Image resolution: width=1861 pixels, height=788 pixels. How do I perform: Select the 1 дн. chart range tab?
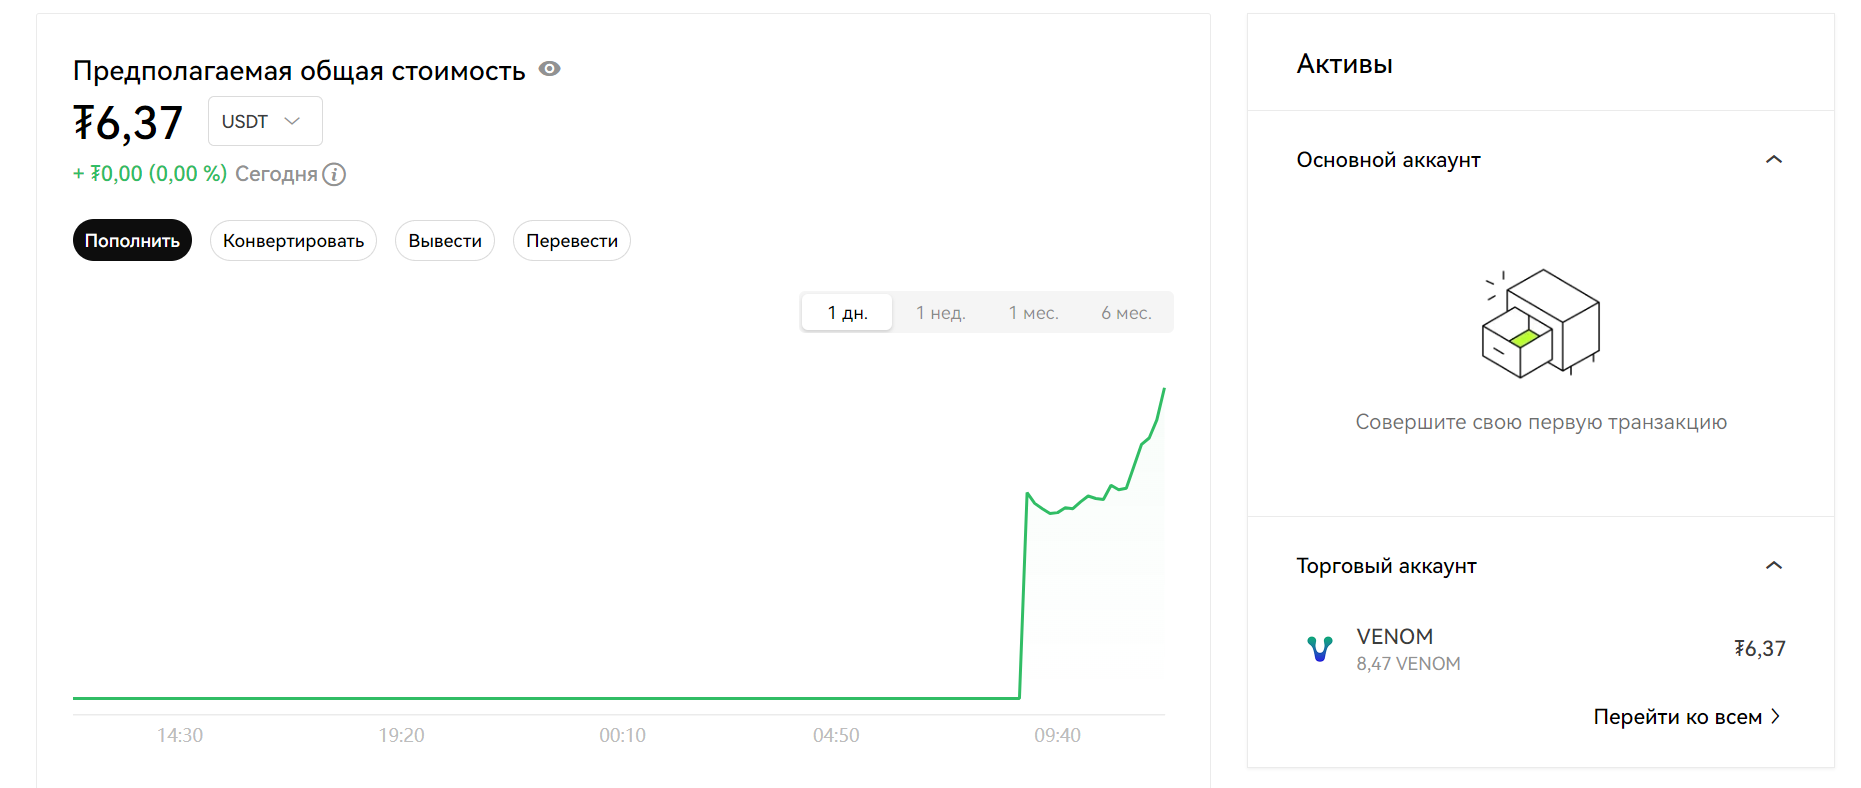(847, 313)
